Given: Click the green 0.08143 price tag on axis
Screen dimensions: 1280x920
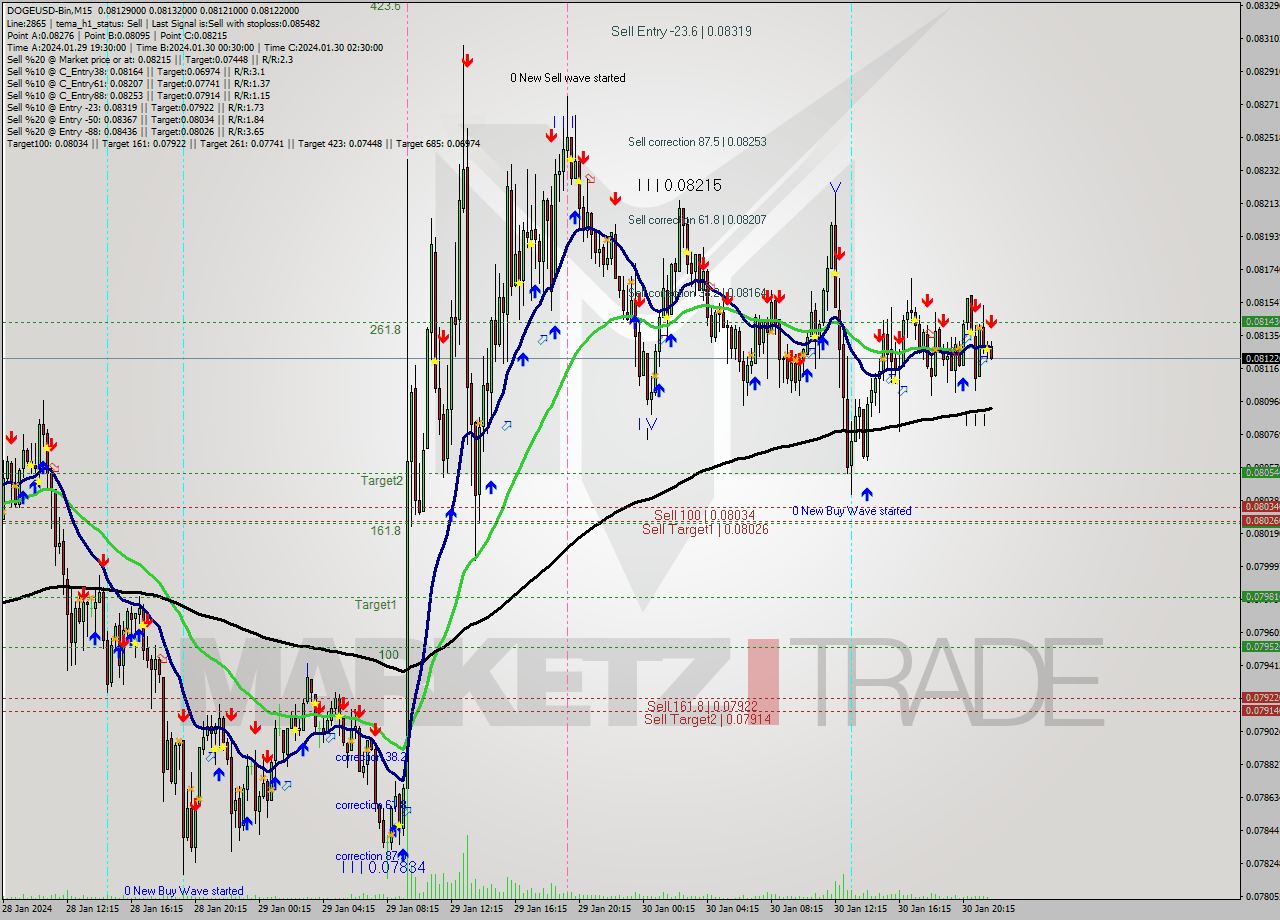Looking at the screenshot, I should pos(1260,322).
